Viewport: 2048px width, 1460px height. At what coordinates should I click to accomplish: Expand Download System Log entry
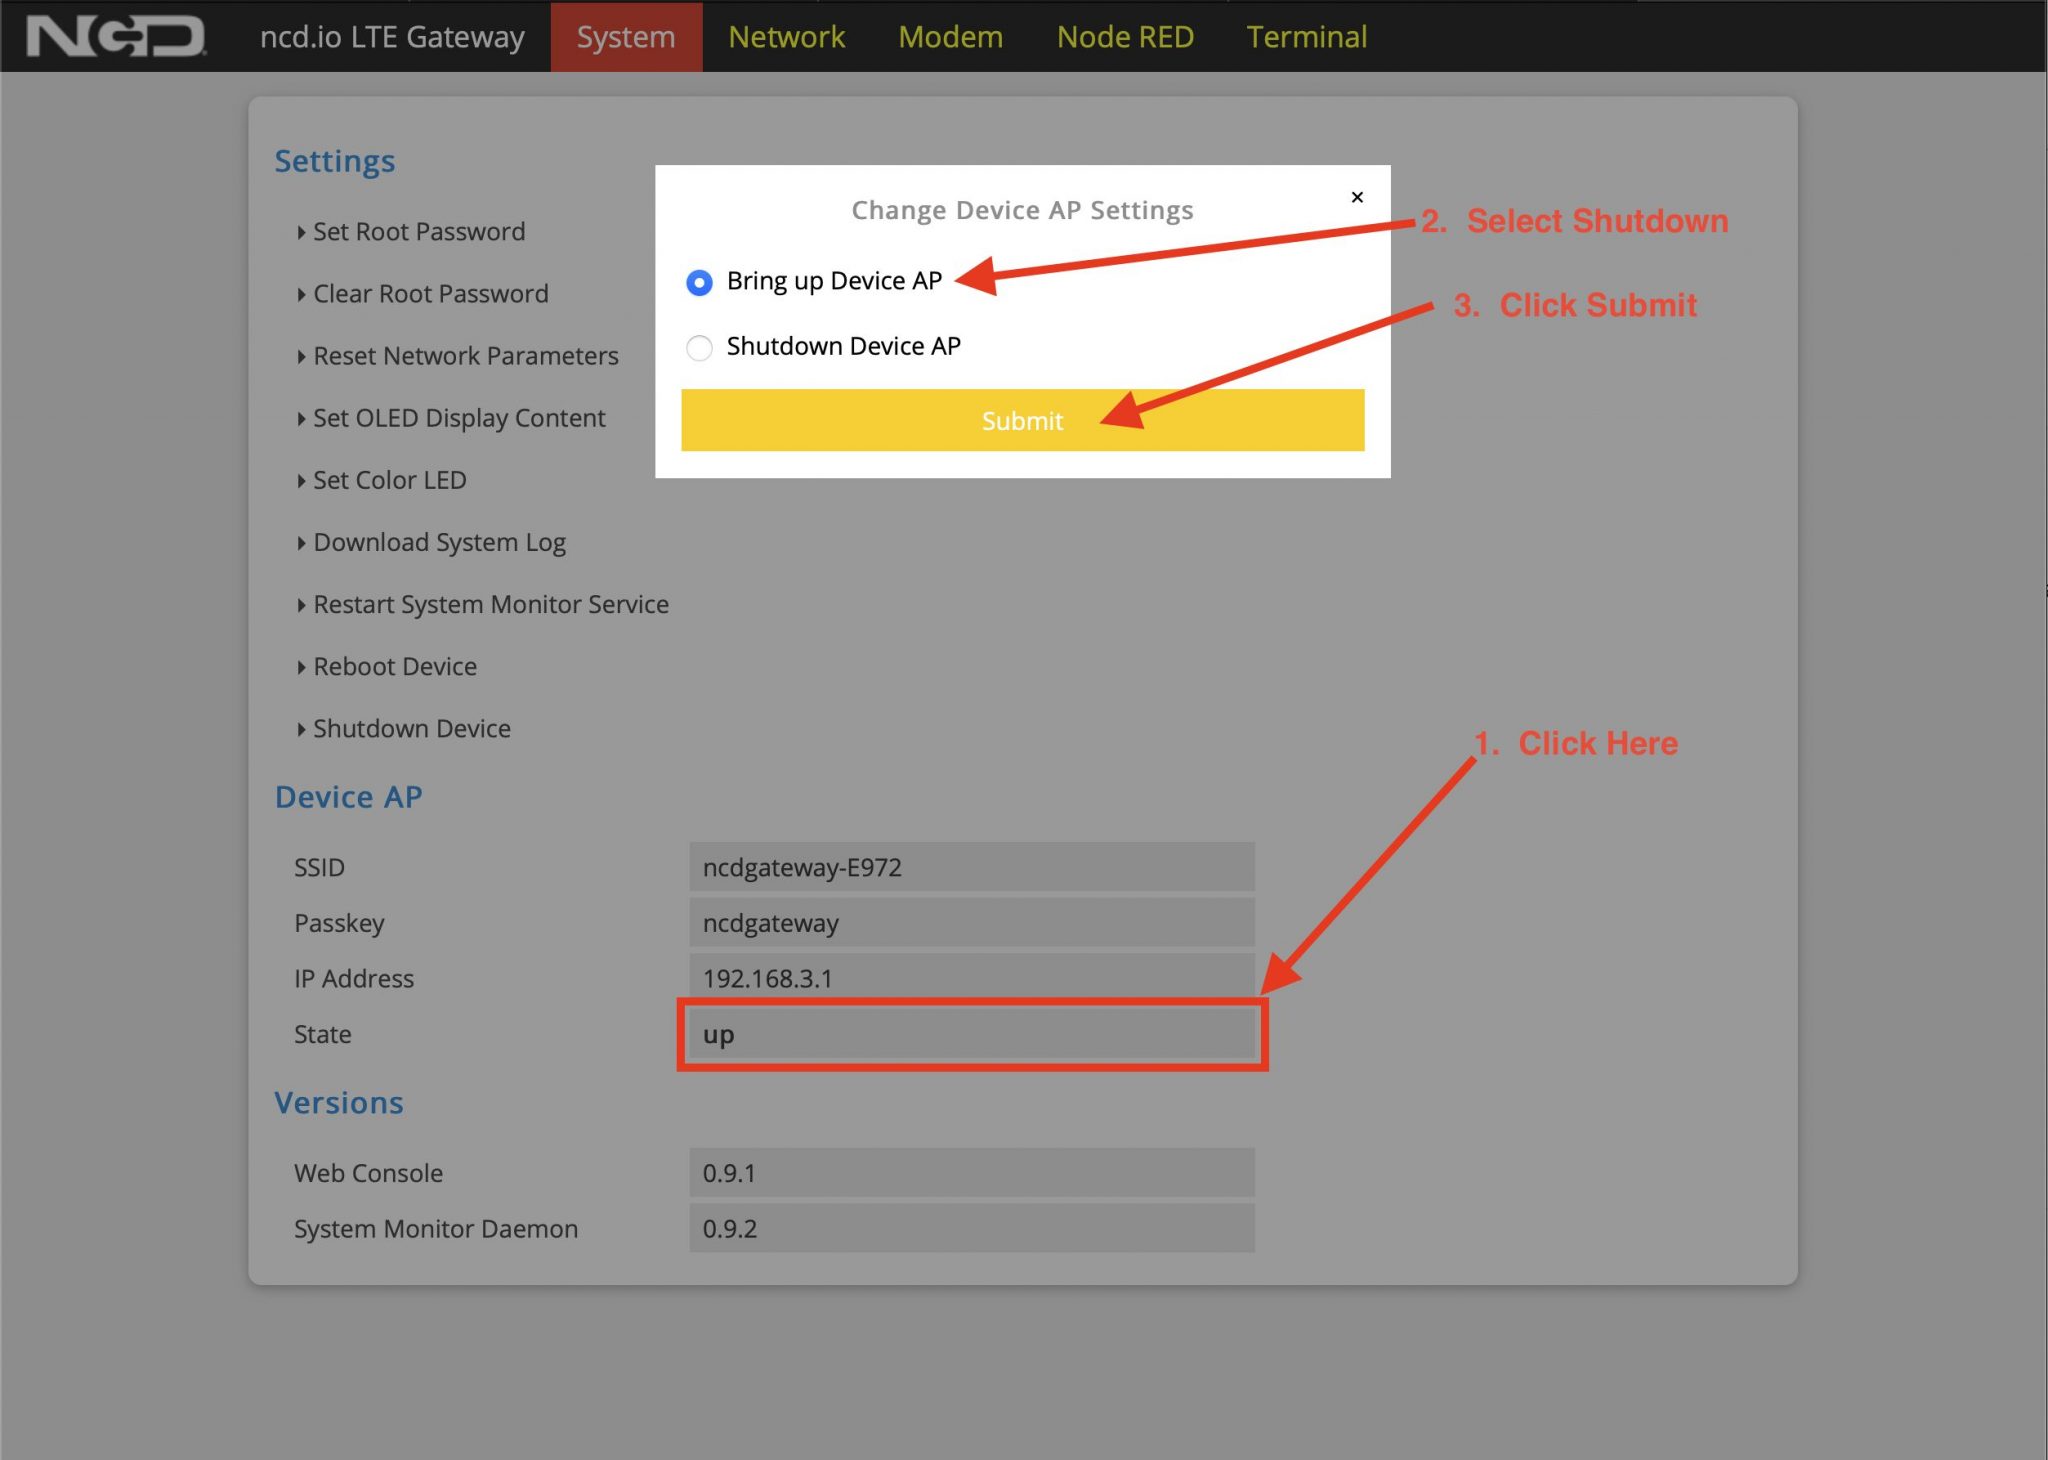click(439, 542)
